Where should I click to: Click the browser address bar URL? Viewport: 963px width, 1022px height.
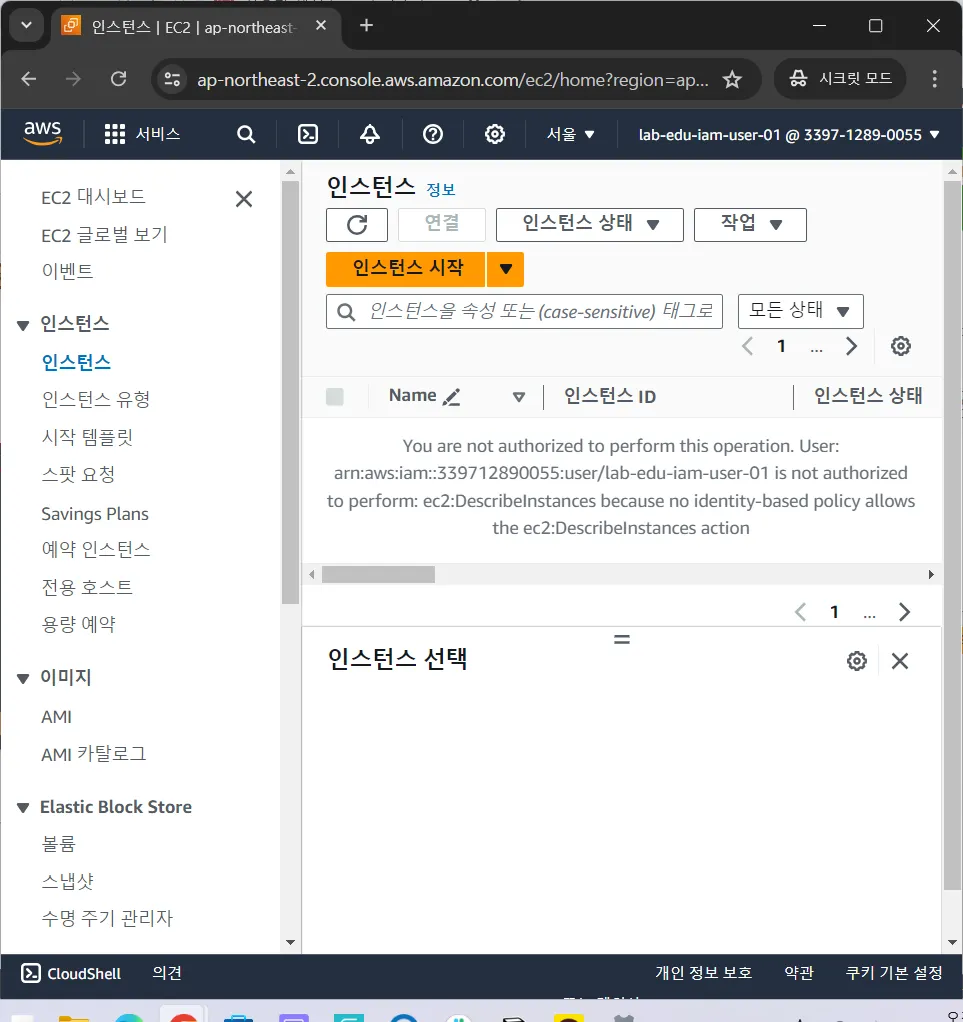[x=452, y=80]
